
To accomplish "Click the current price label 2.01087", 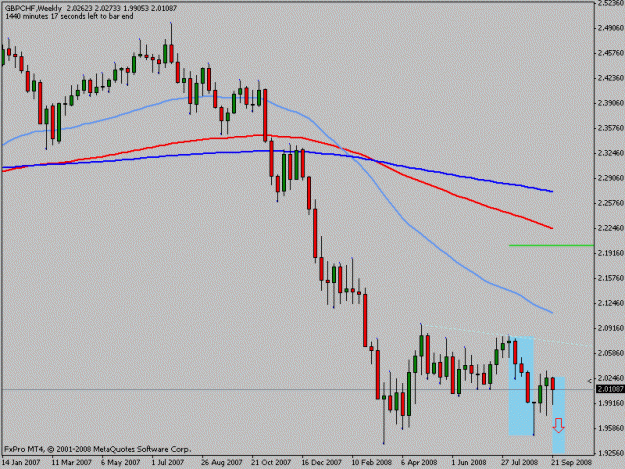I will tap(610, 389).
